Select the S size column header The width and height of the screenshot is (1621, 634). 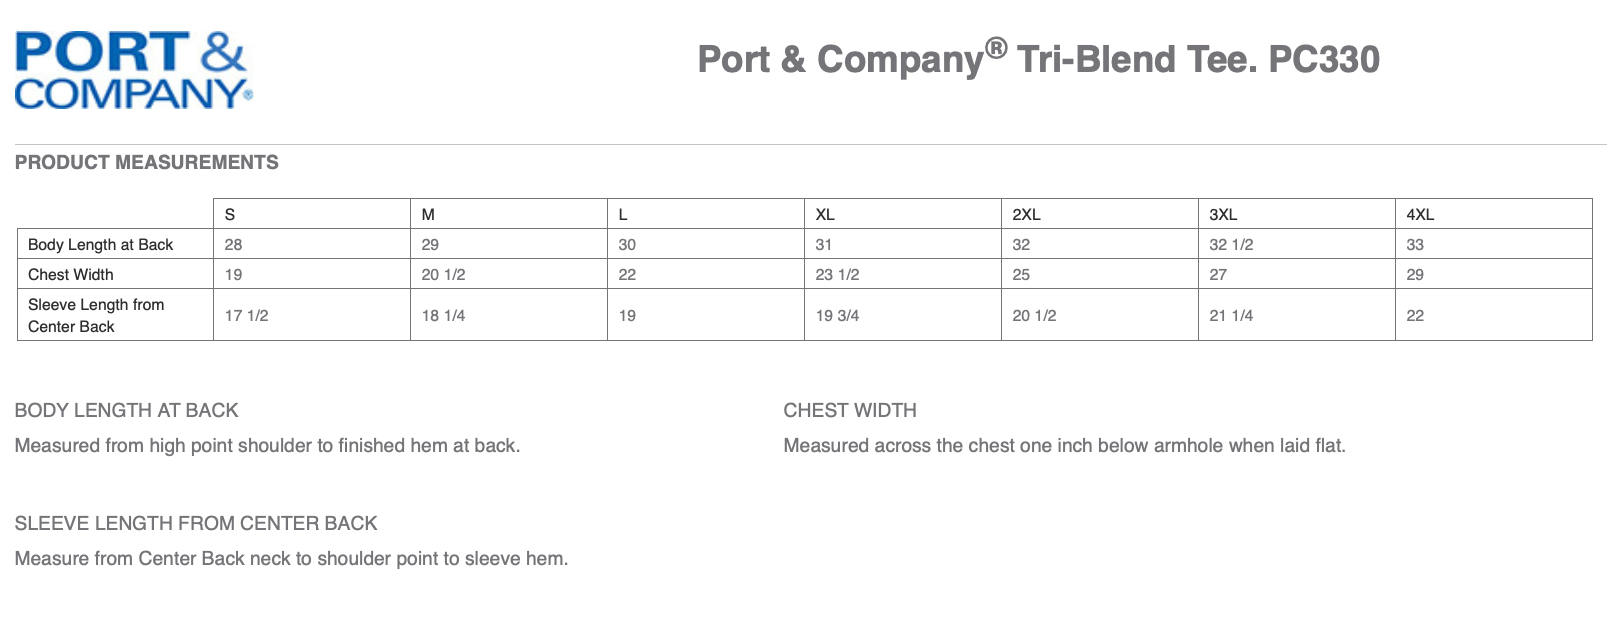click(230, 214)
